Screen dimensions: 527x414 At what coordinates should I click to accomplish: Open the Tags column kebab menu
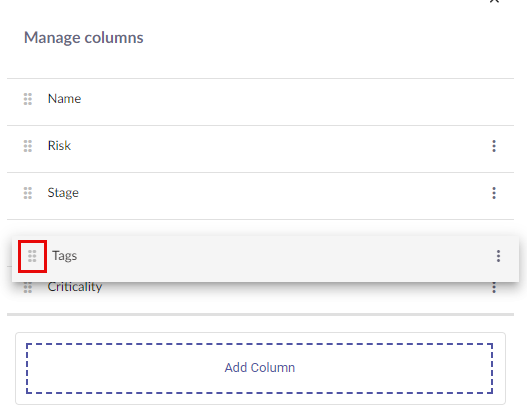click(498, 256)
